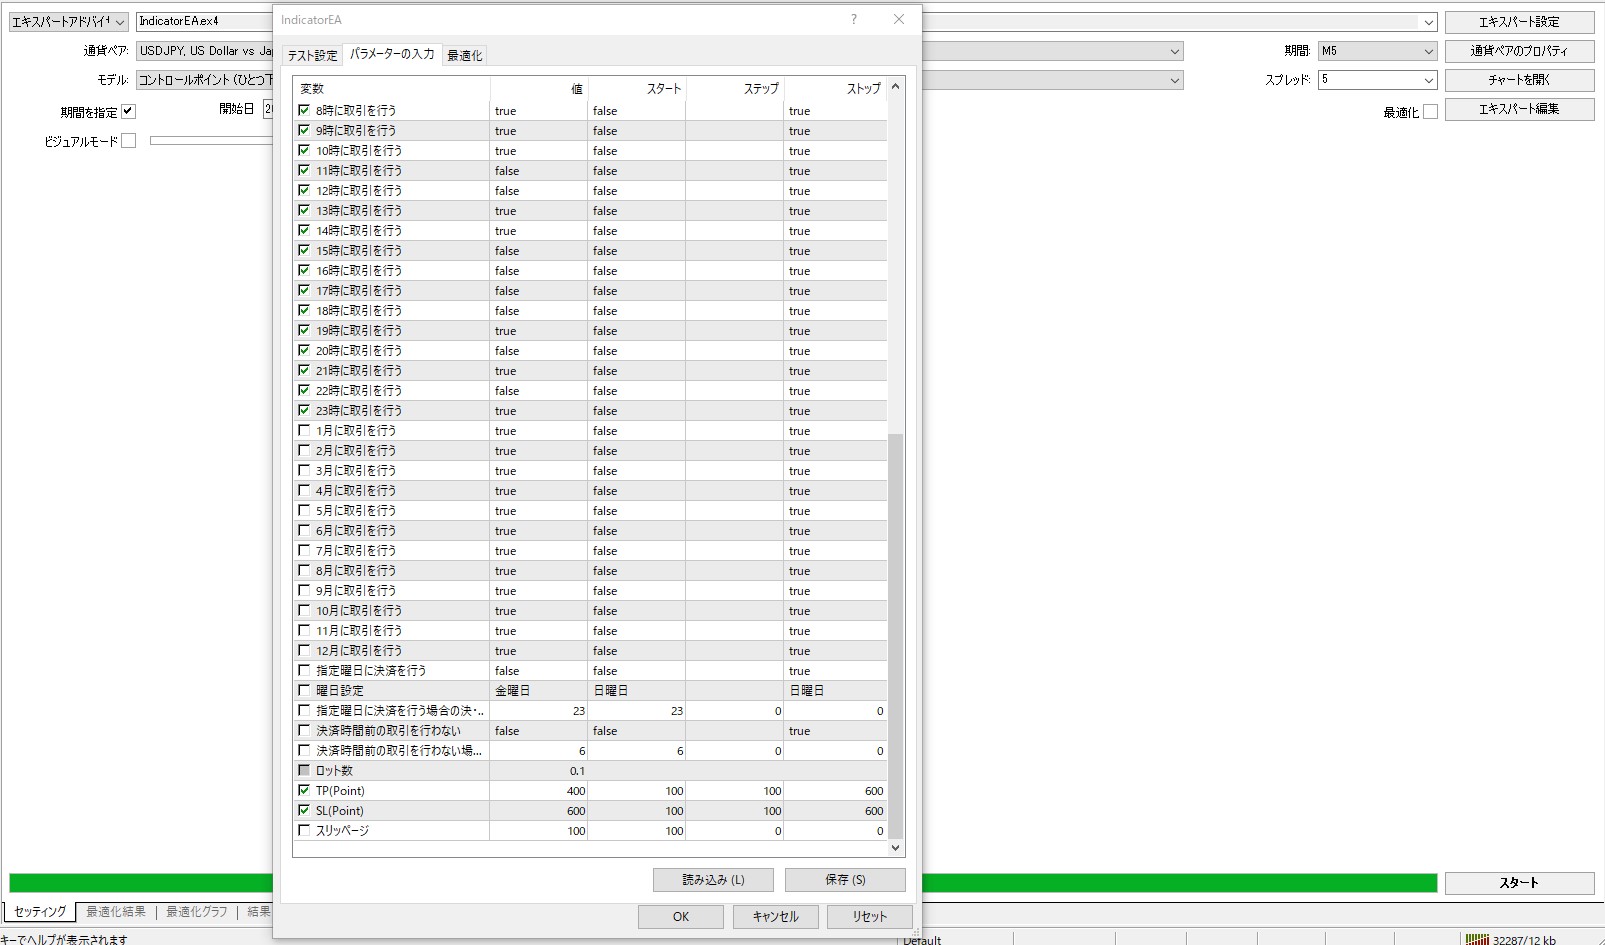This screenshot has height=945, width=1605.
Task: Open the 最適化結果 bottom tab
Action: pos(115,912)
